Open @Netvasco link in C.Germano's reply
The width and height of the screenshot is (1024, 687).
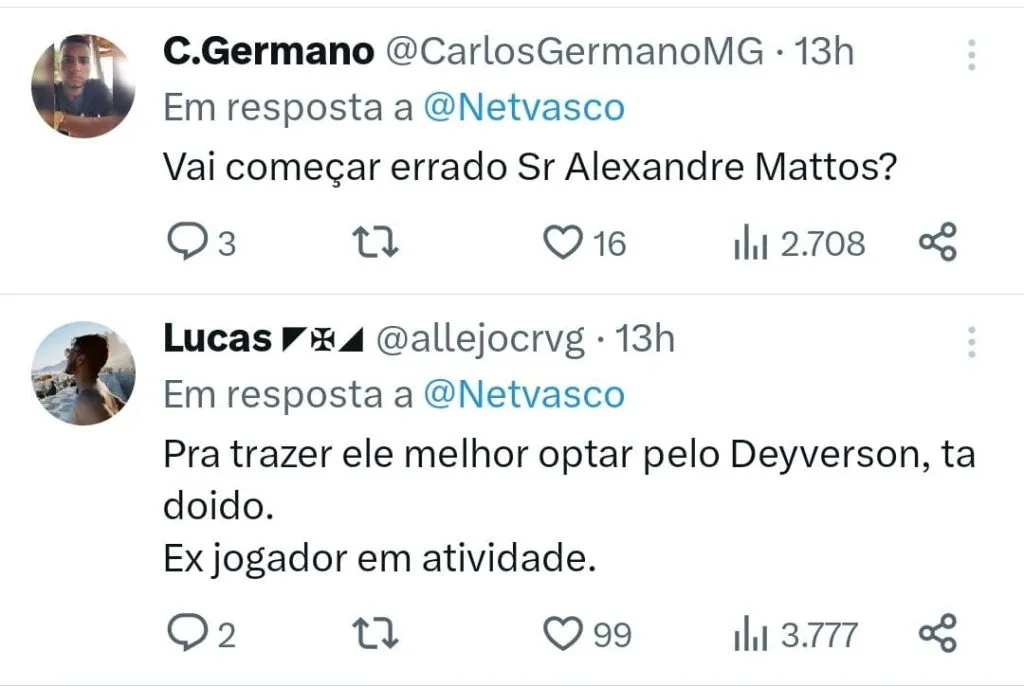pos(524,108)
